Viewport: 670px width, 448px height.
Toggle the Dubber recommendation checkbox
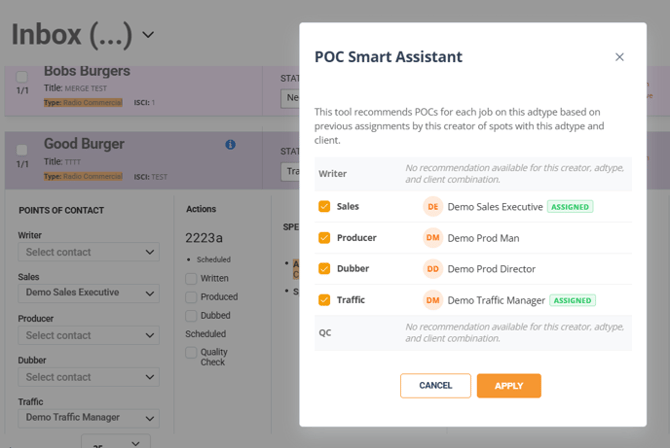tap(324, 268)
